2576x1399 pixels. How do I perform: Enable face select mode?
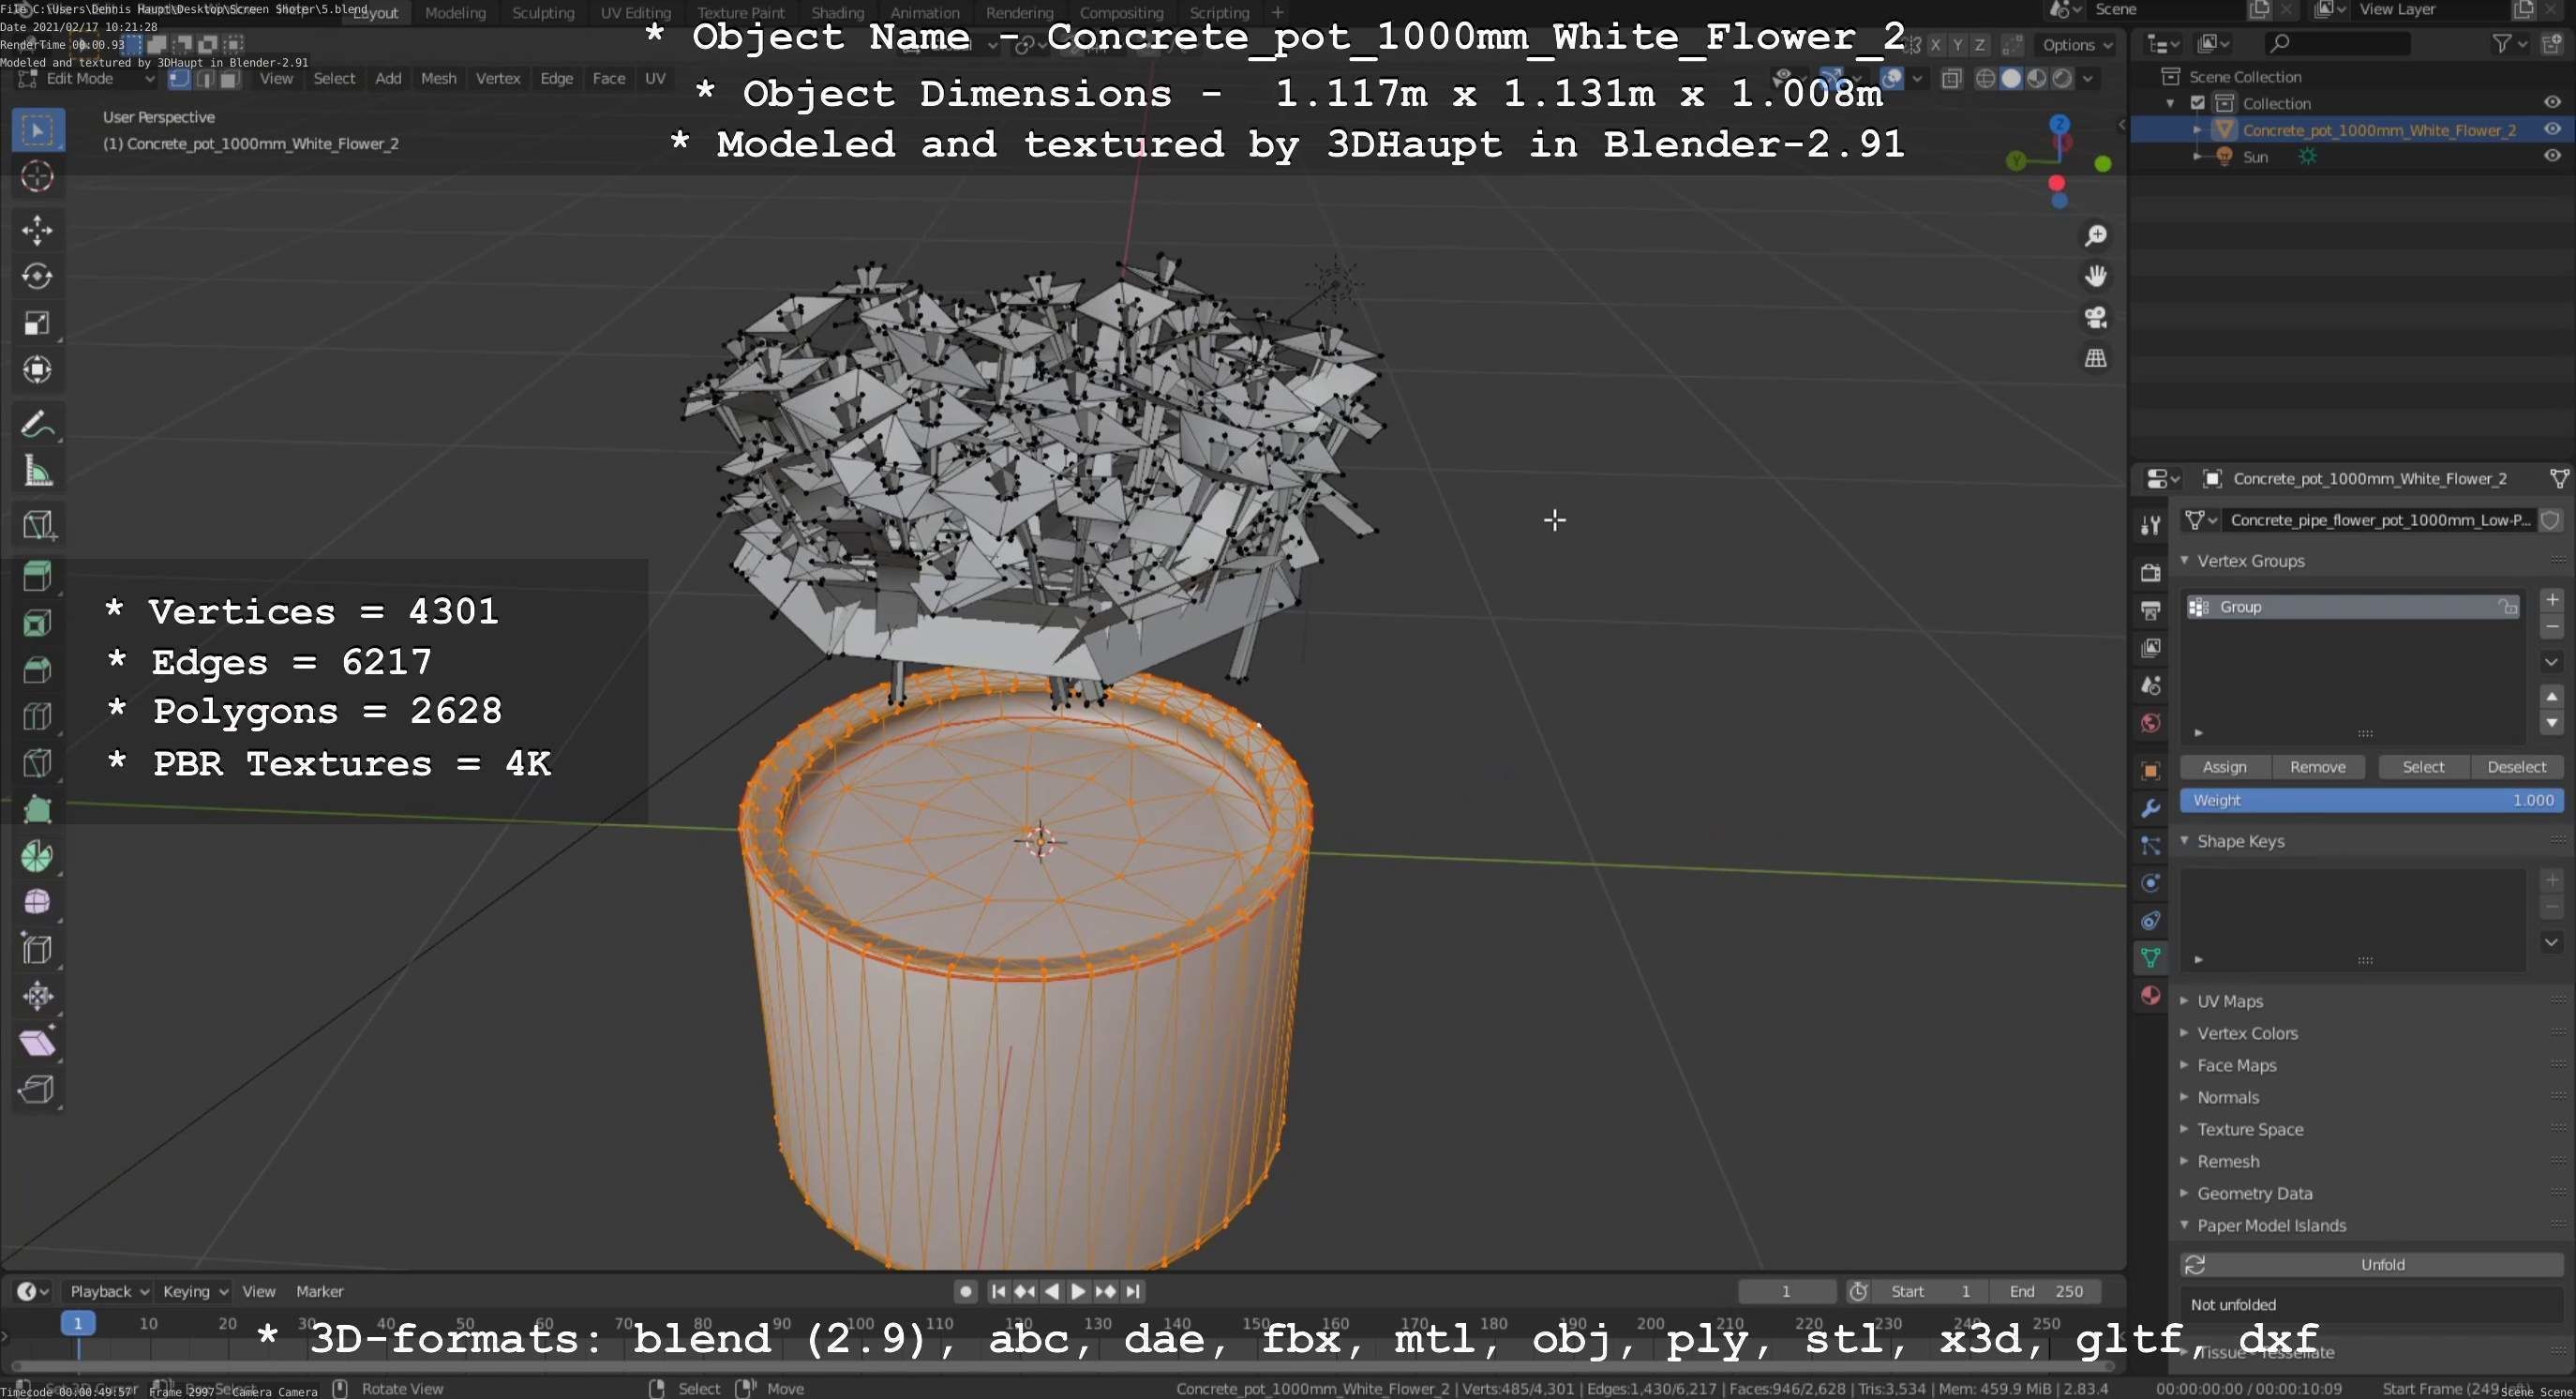(x=230, y=79)
